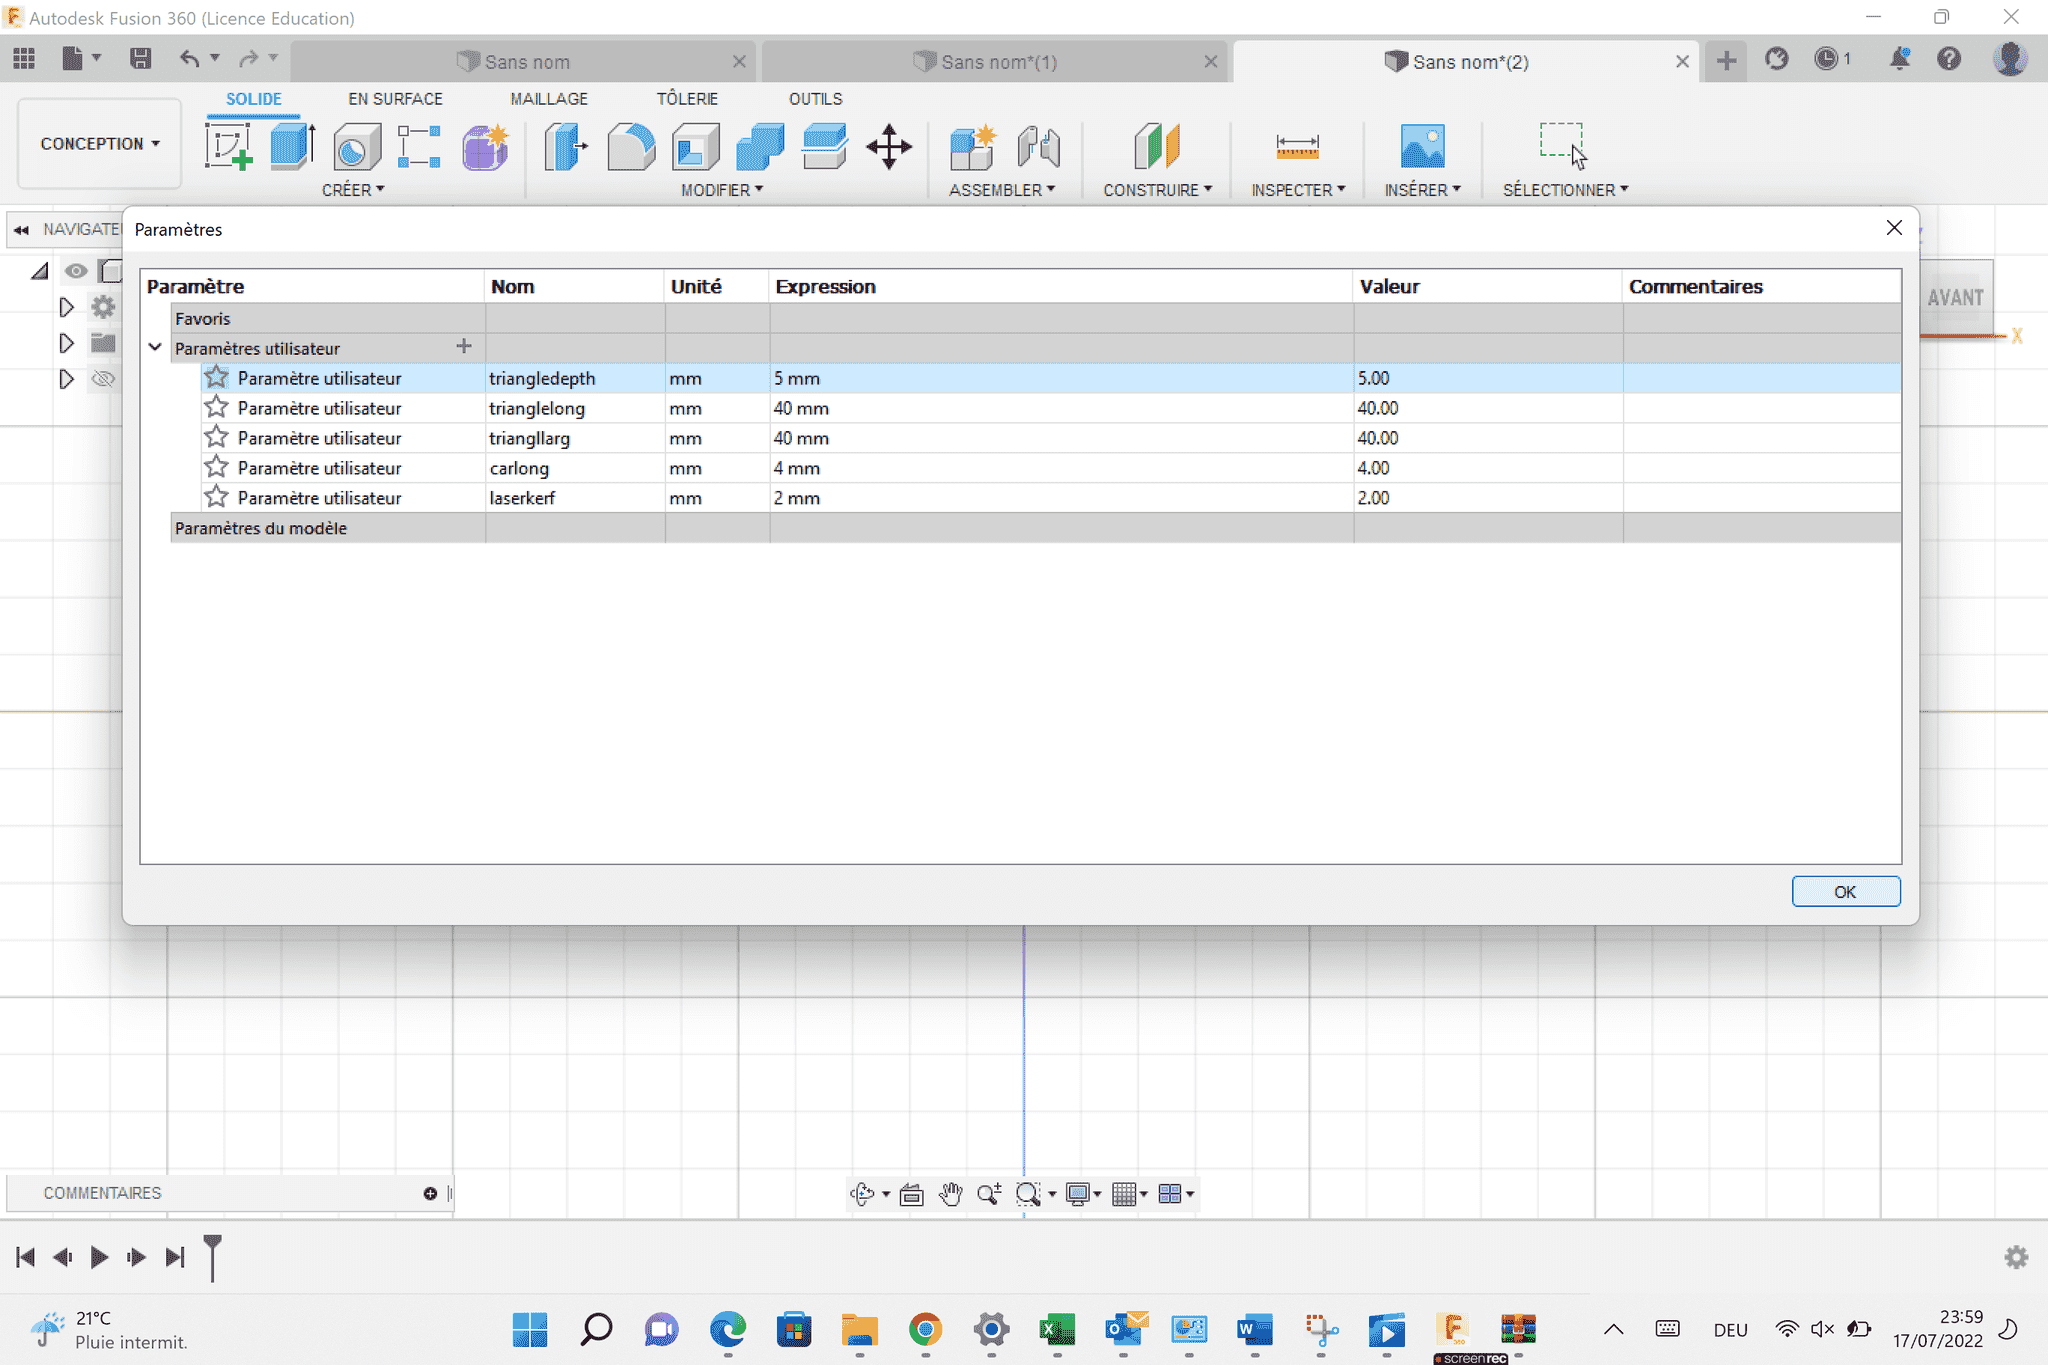The width and height of the screenshot is (2048, 1365).
Task: Click the Press Pull tool icon
Action: [565, 147]
